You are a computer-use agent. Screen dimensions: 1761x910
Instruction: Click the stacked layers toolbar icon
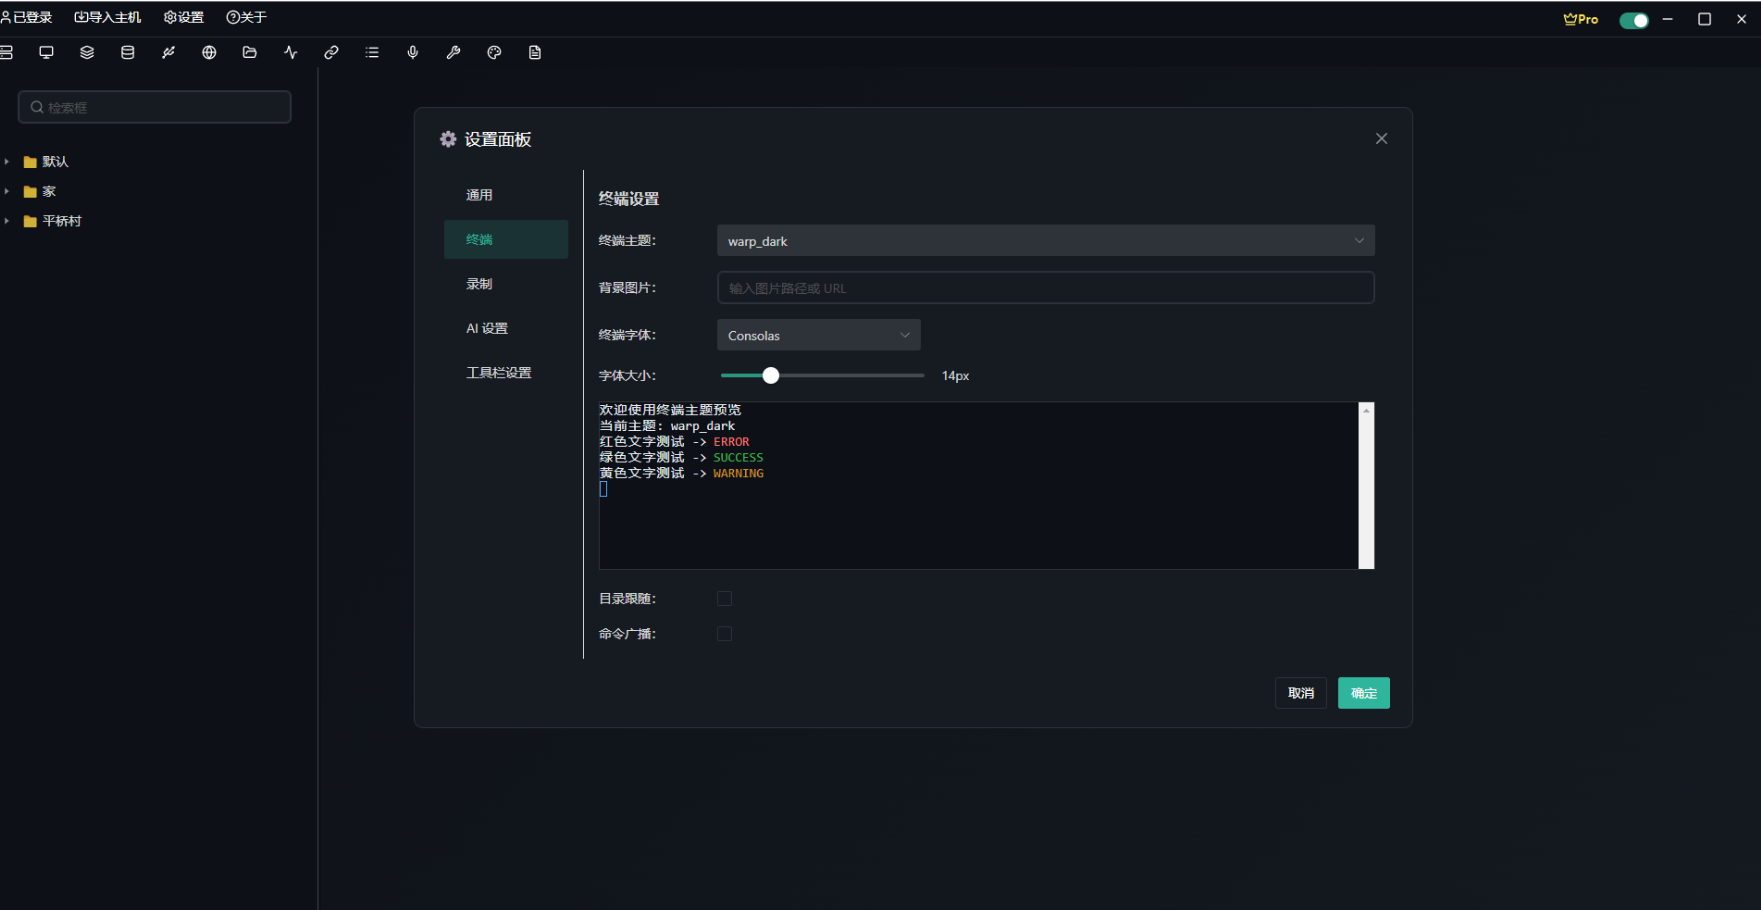click(x=87, y=53)
